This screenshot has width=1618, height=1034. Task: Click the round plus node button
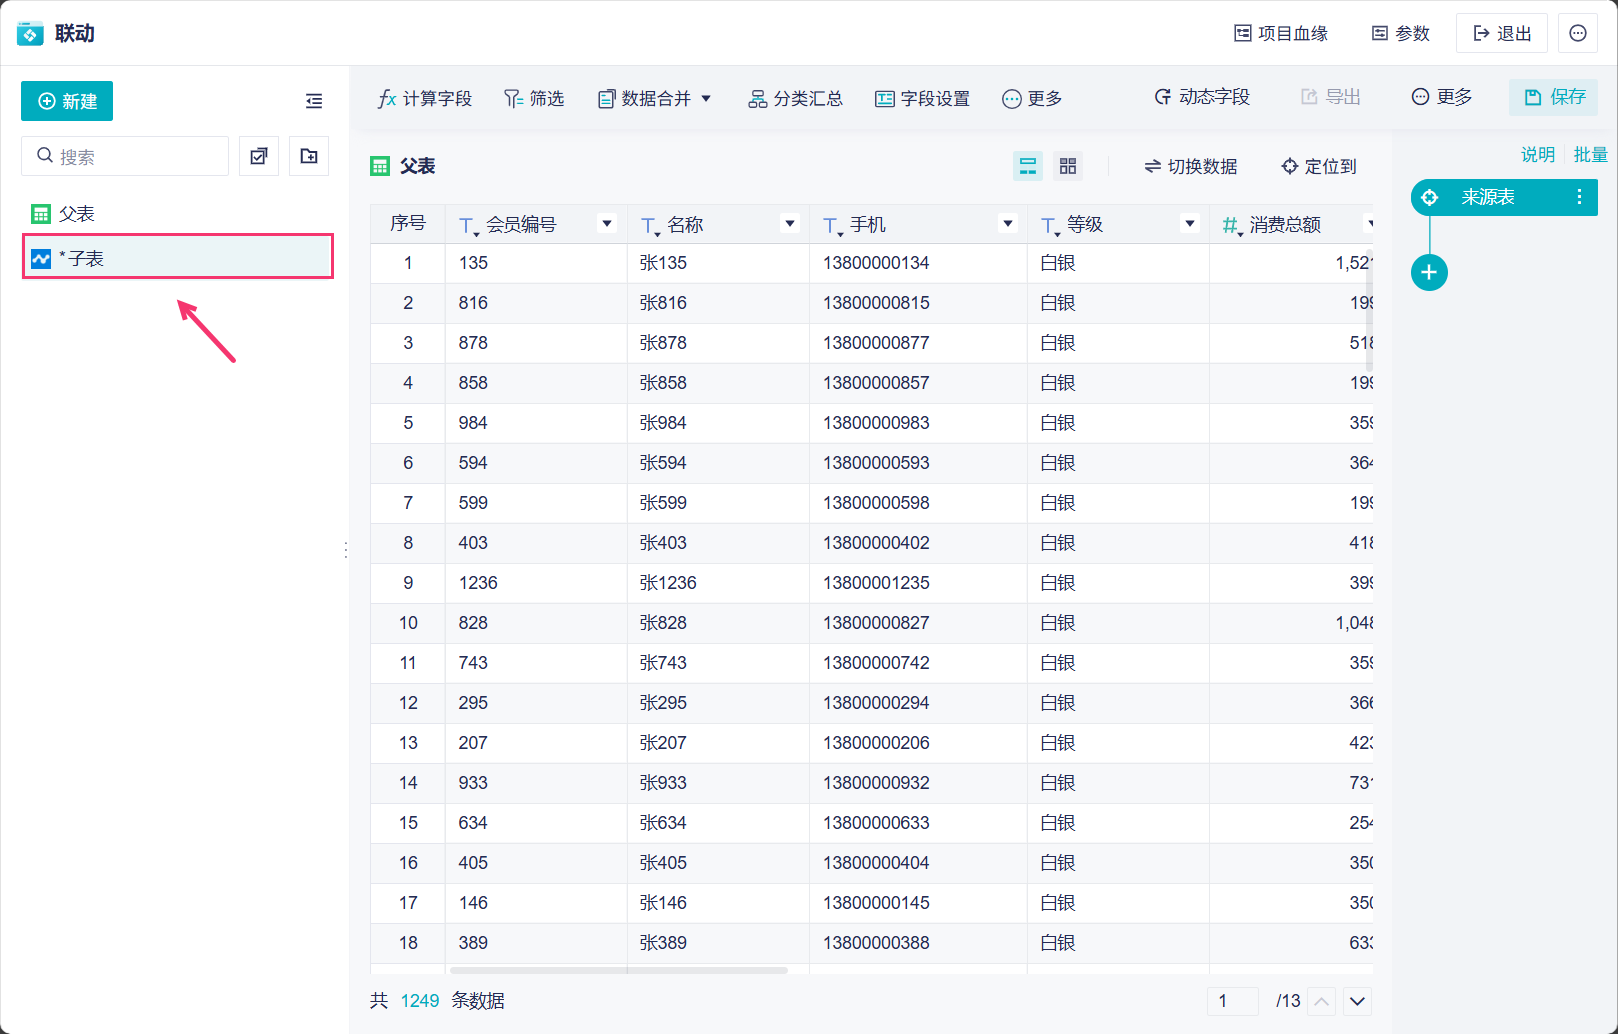point(1429,272)
